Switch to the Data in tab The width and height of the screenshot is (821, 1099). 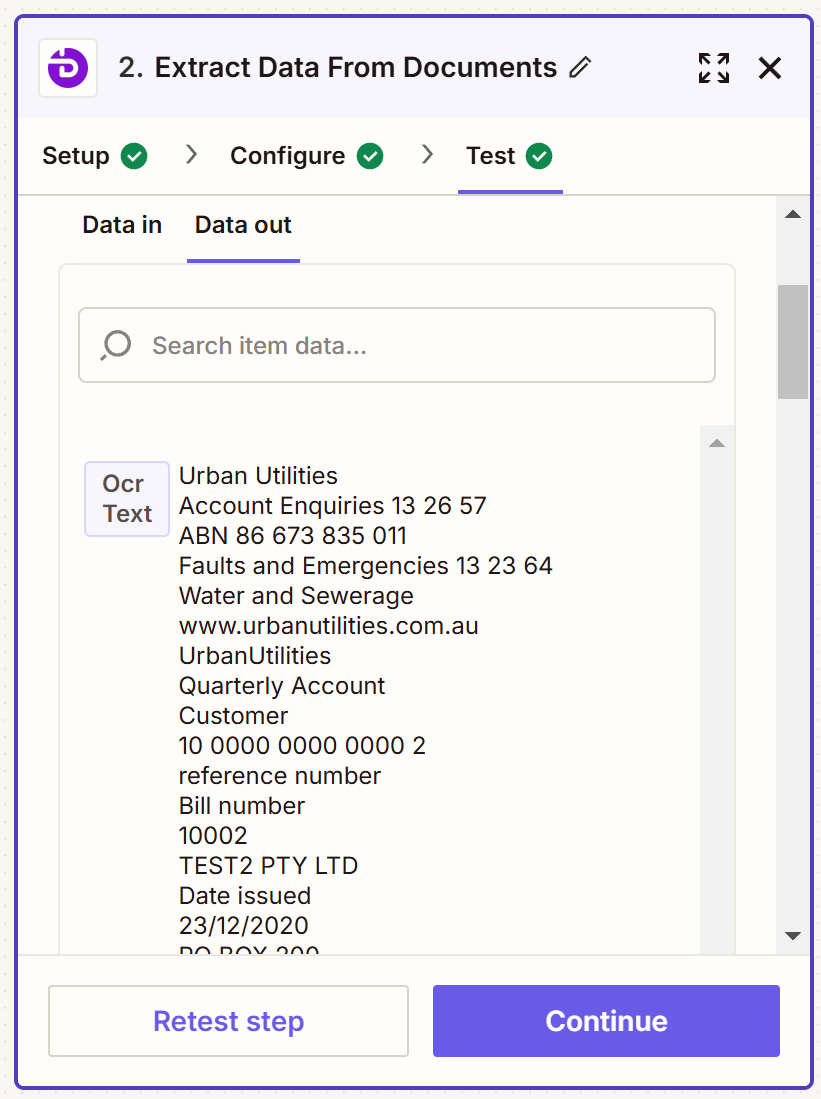click(122, 225)
